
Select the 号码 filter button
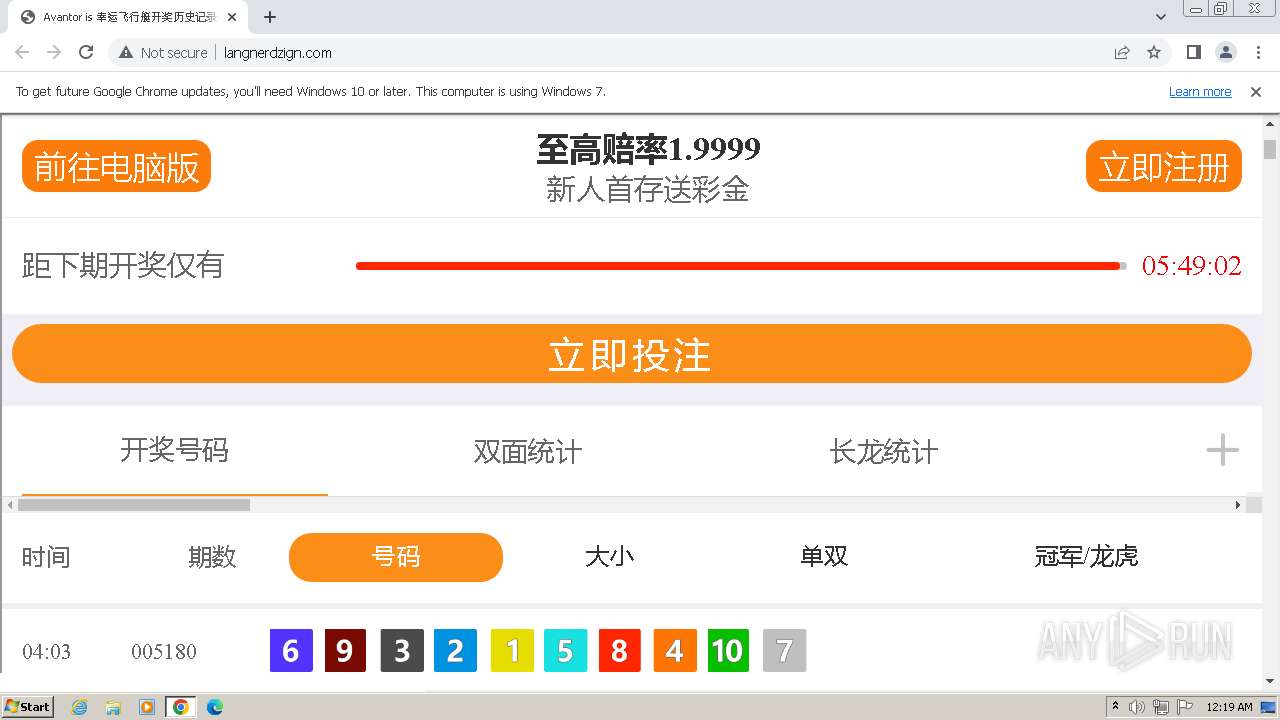click(x=396, y=557)
